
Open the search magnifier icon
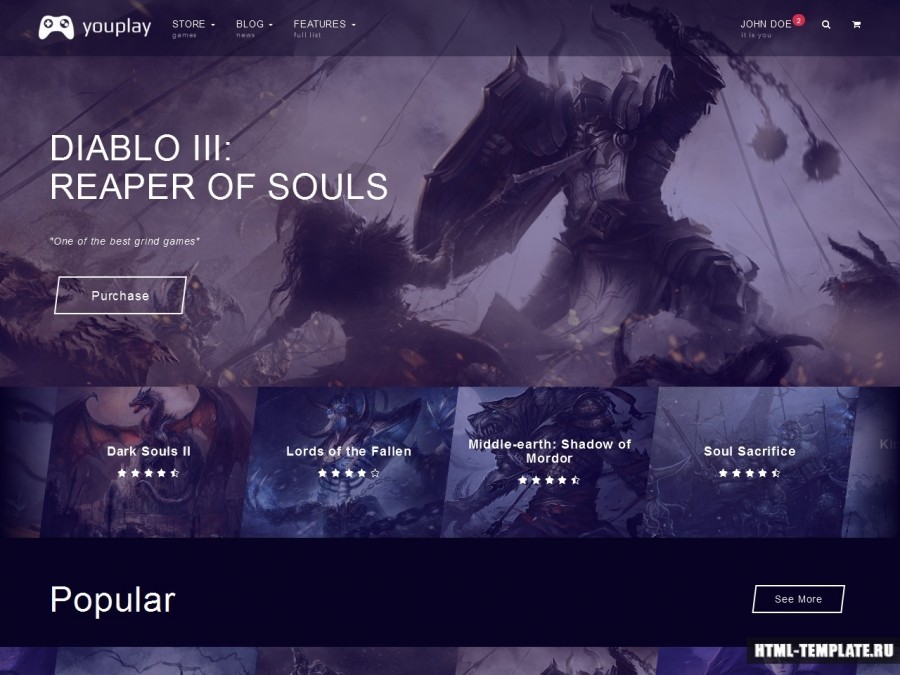point(826,25)
